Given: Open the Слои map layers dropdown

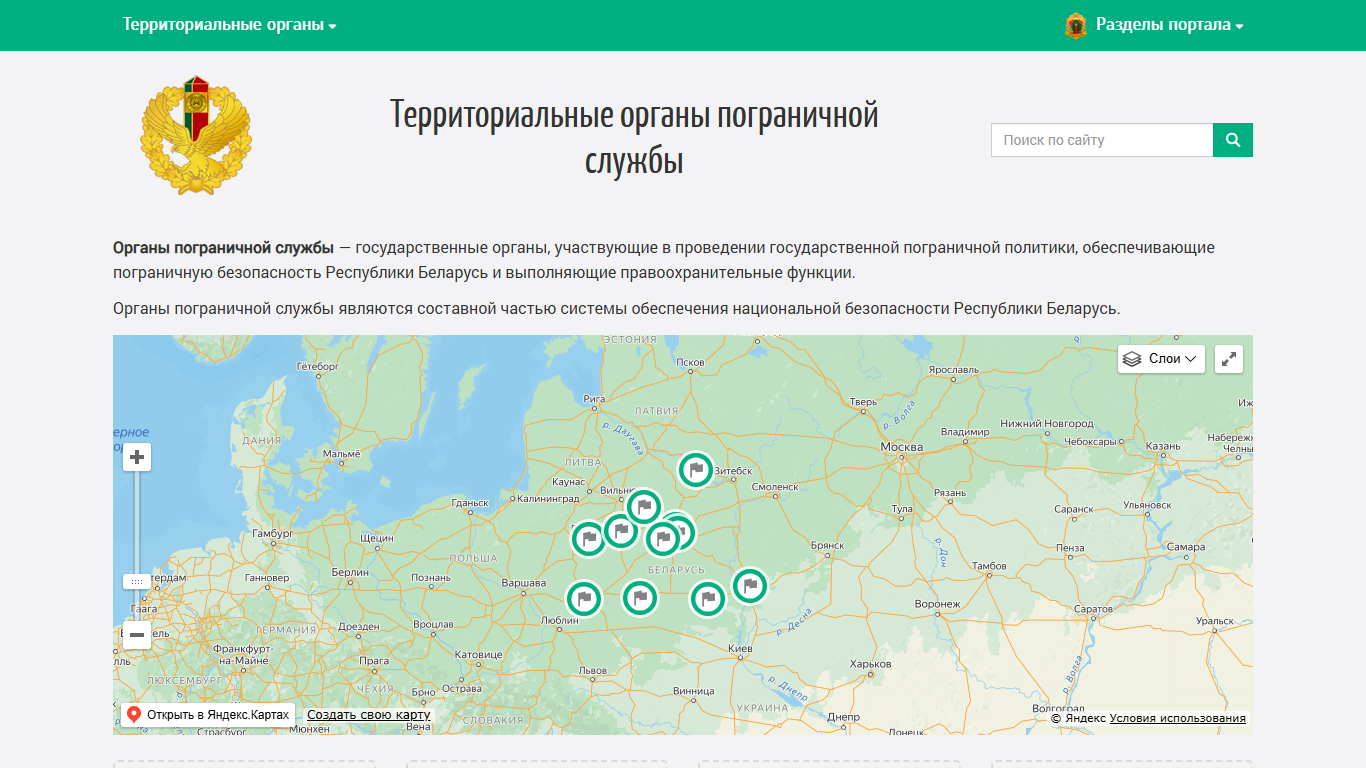Looking at the screenshot, I should [x=1161, y=359].
